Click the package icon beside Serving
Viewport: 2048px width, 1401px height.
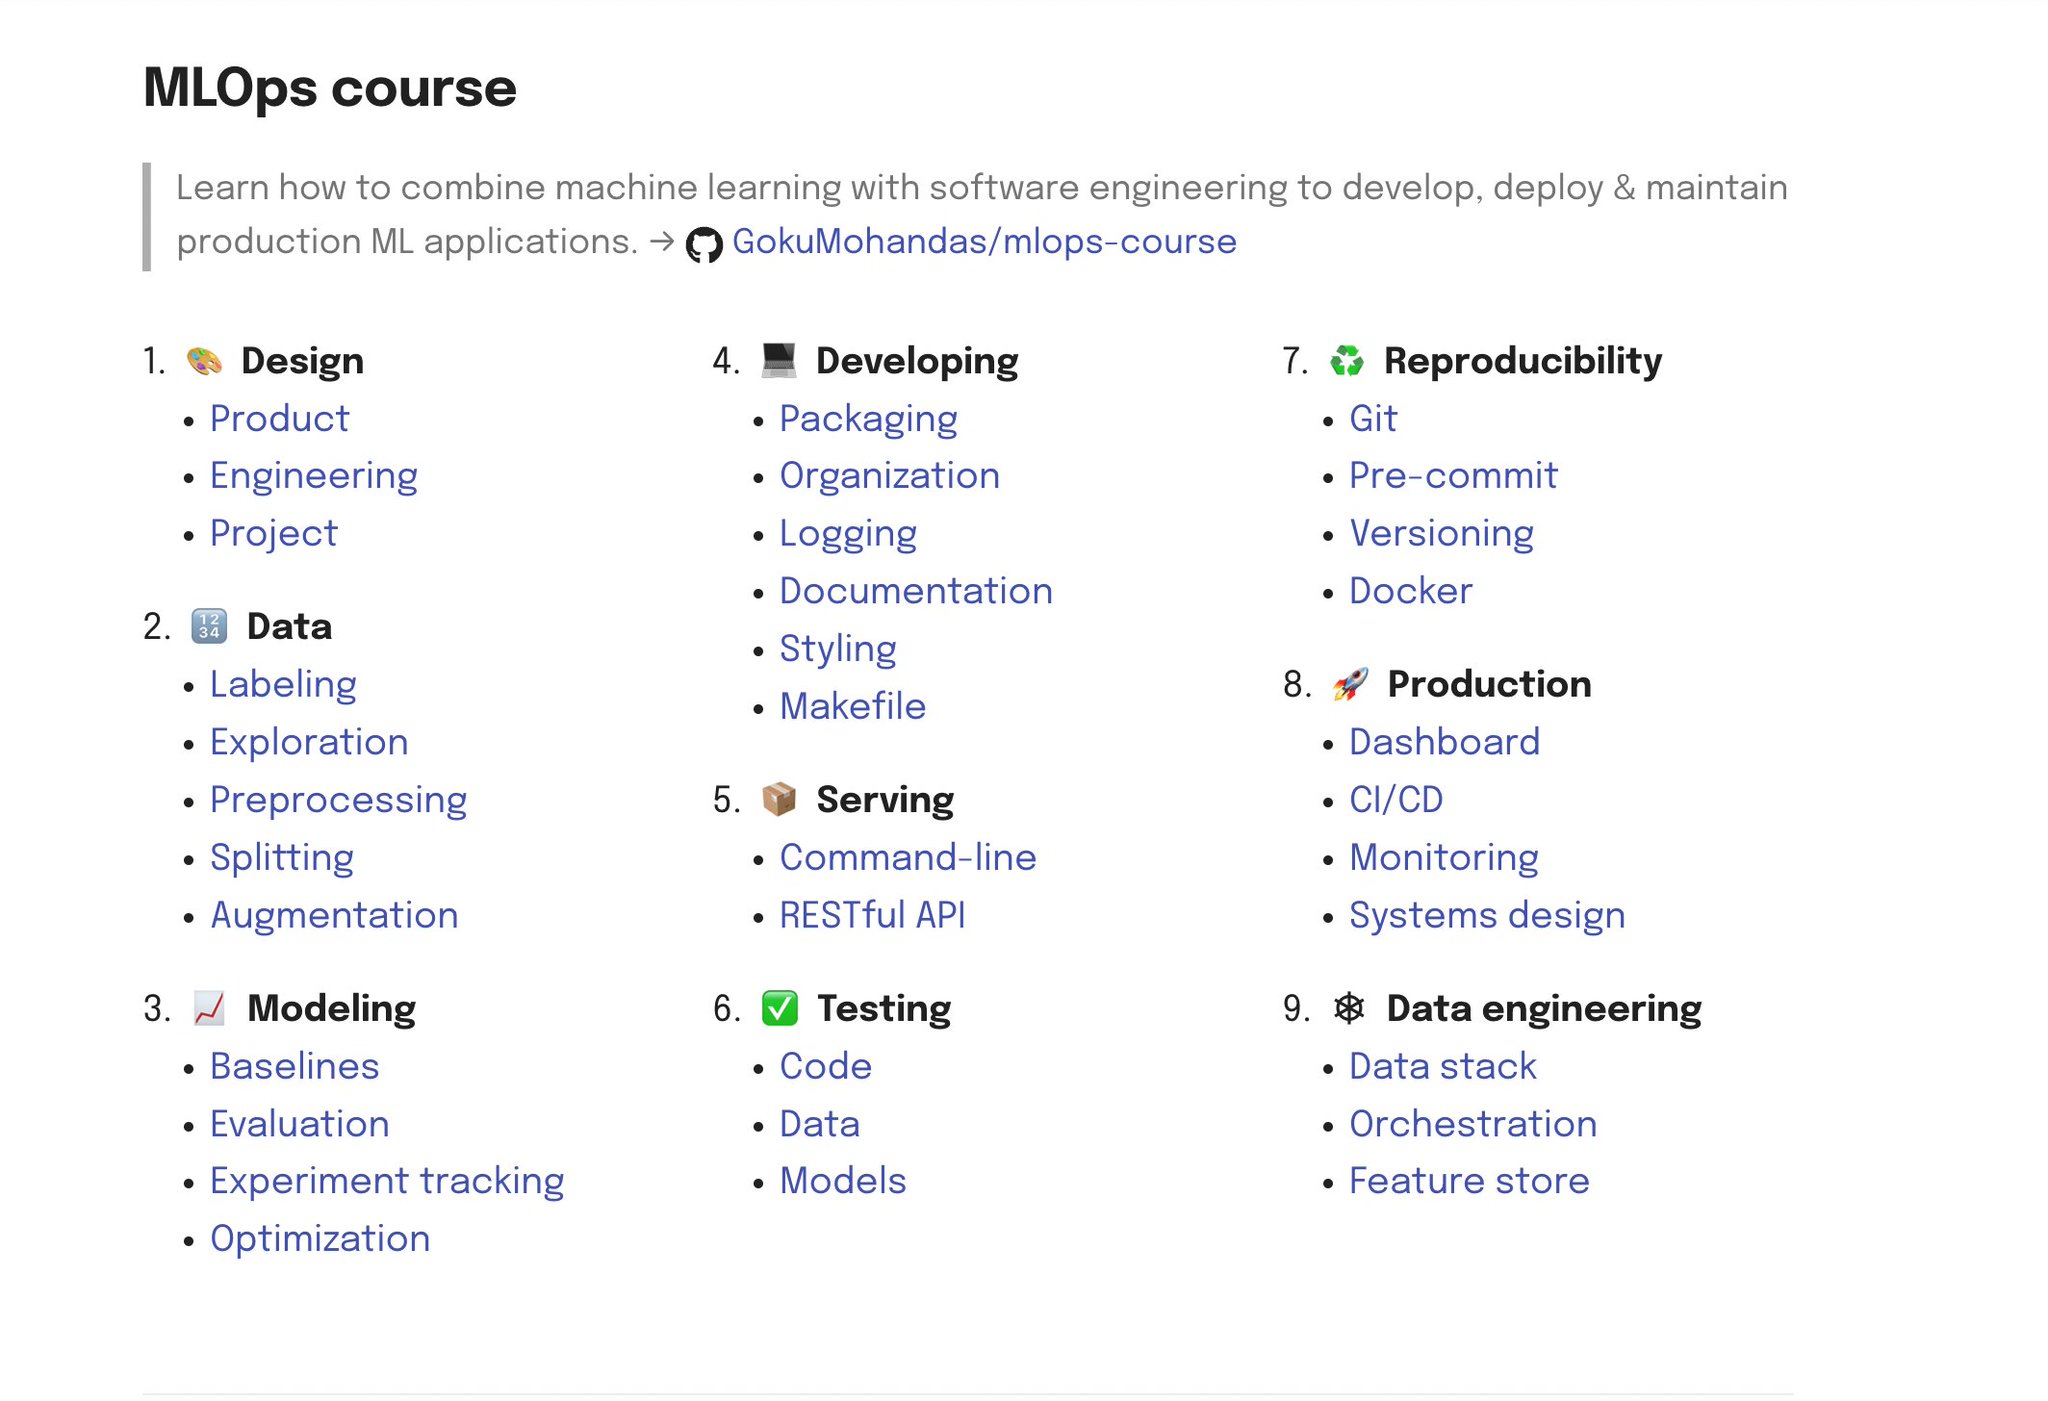pos(779,800)
